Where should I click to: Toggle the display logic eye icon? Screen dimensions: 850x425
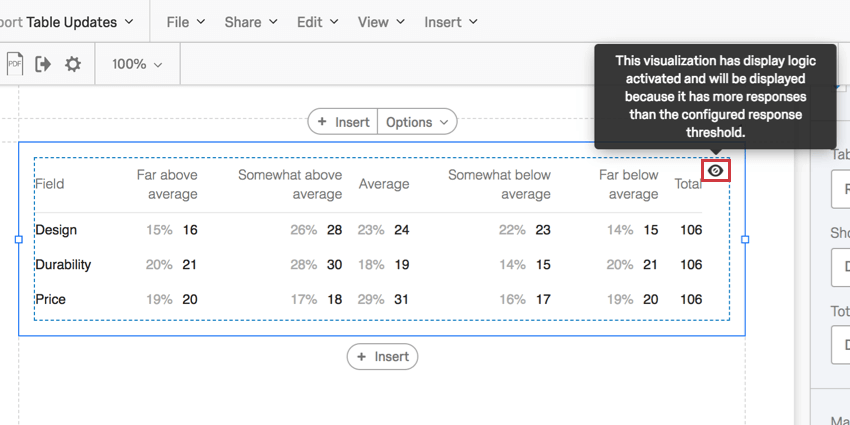[x=715, y=171]
